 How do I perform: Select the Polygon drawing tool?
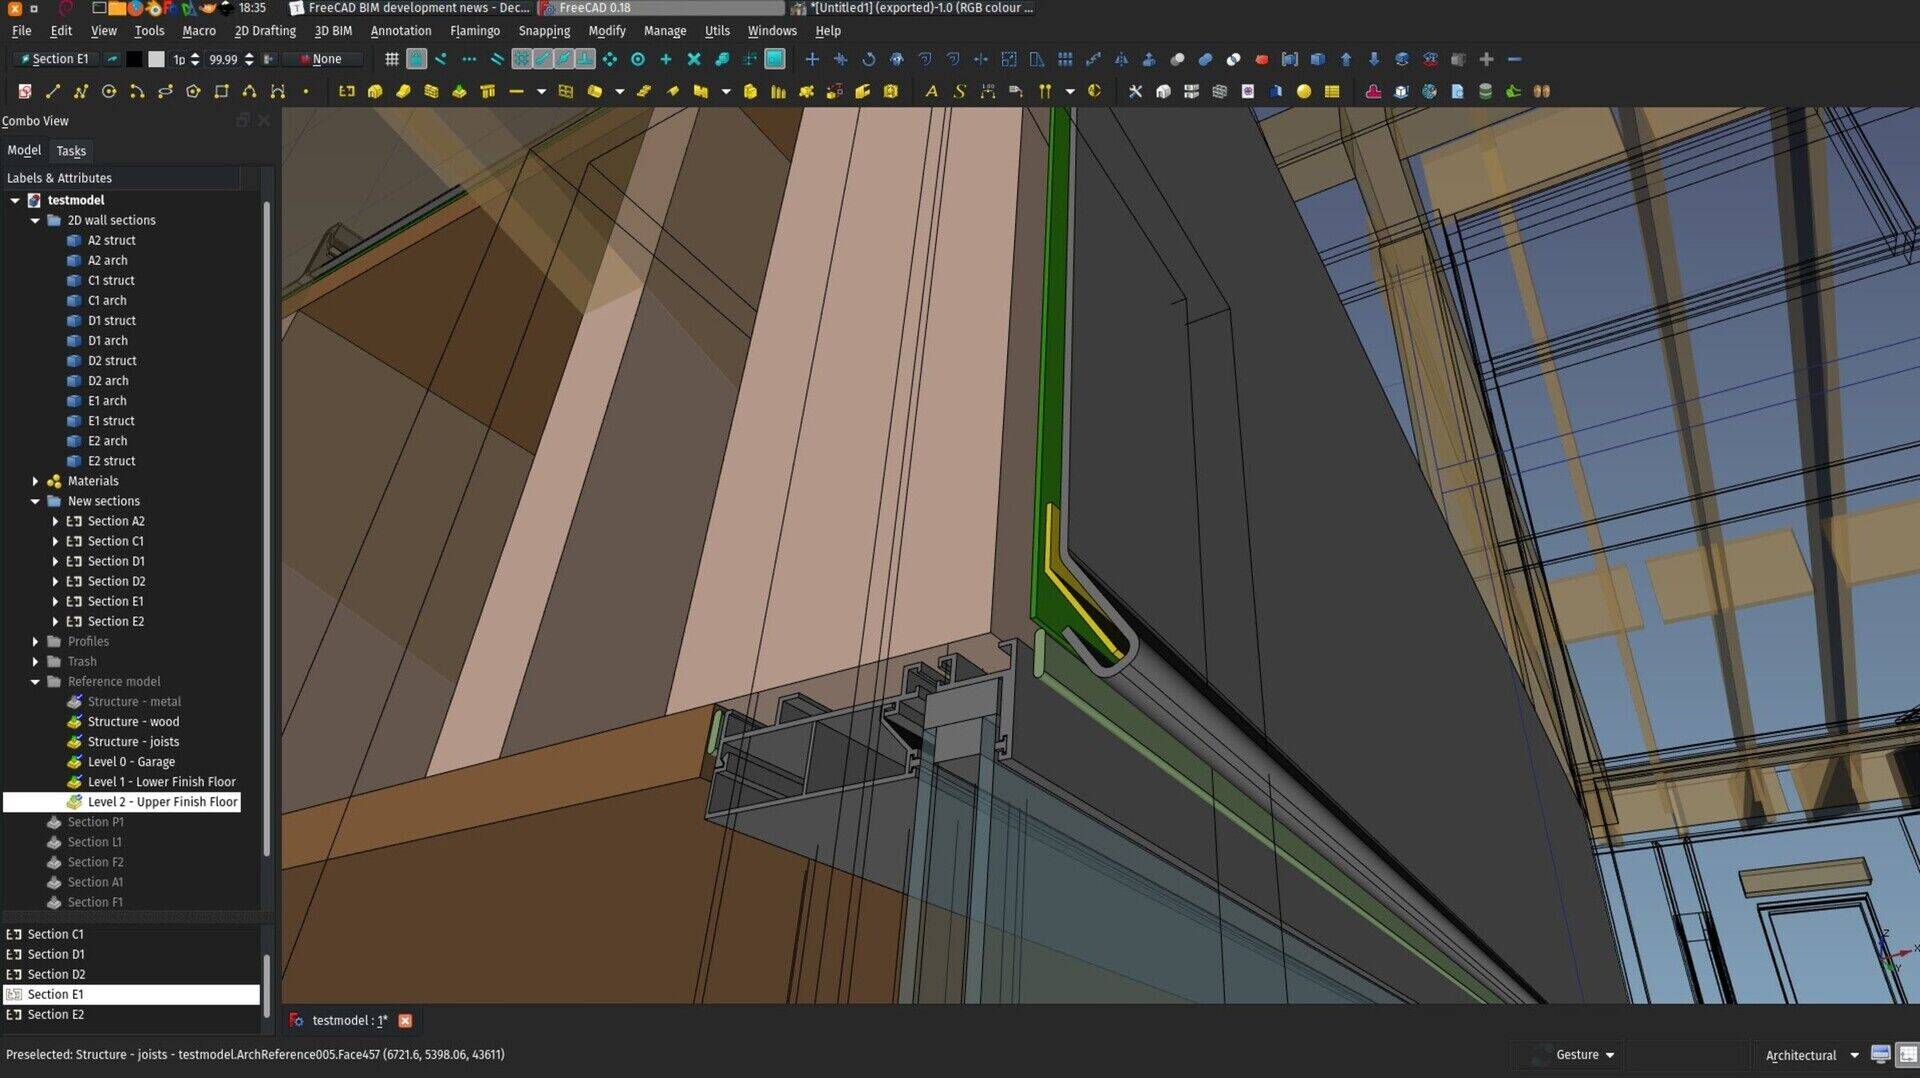[193, 91]
